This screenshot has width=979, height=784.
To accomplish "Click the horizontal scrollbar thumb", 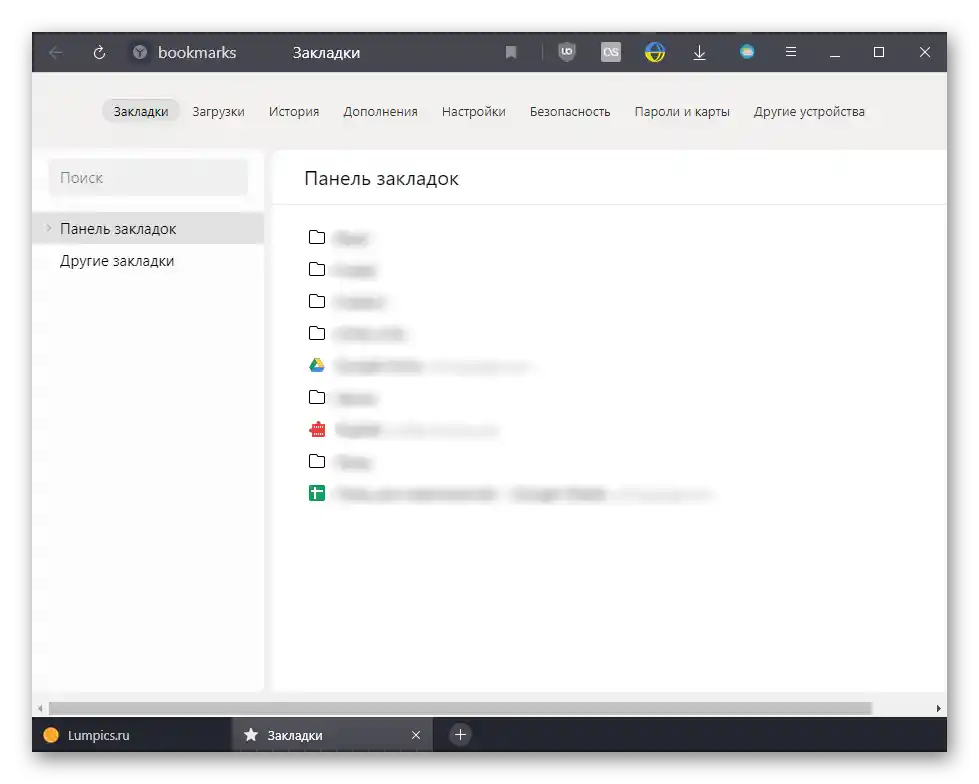I will (460, 708).
